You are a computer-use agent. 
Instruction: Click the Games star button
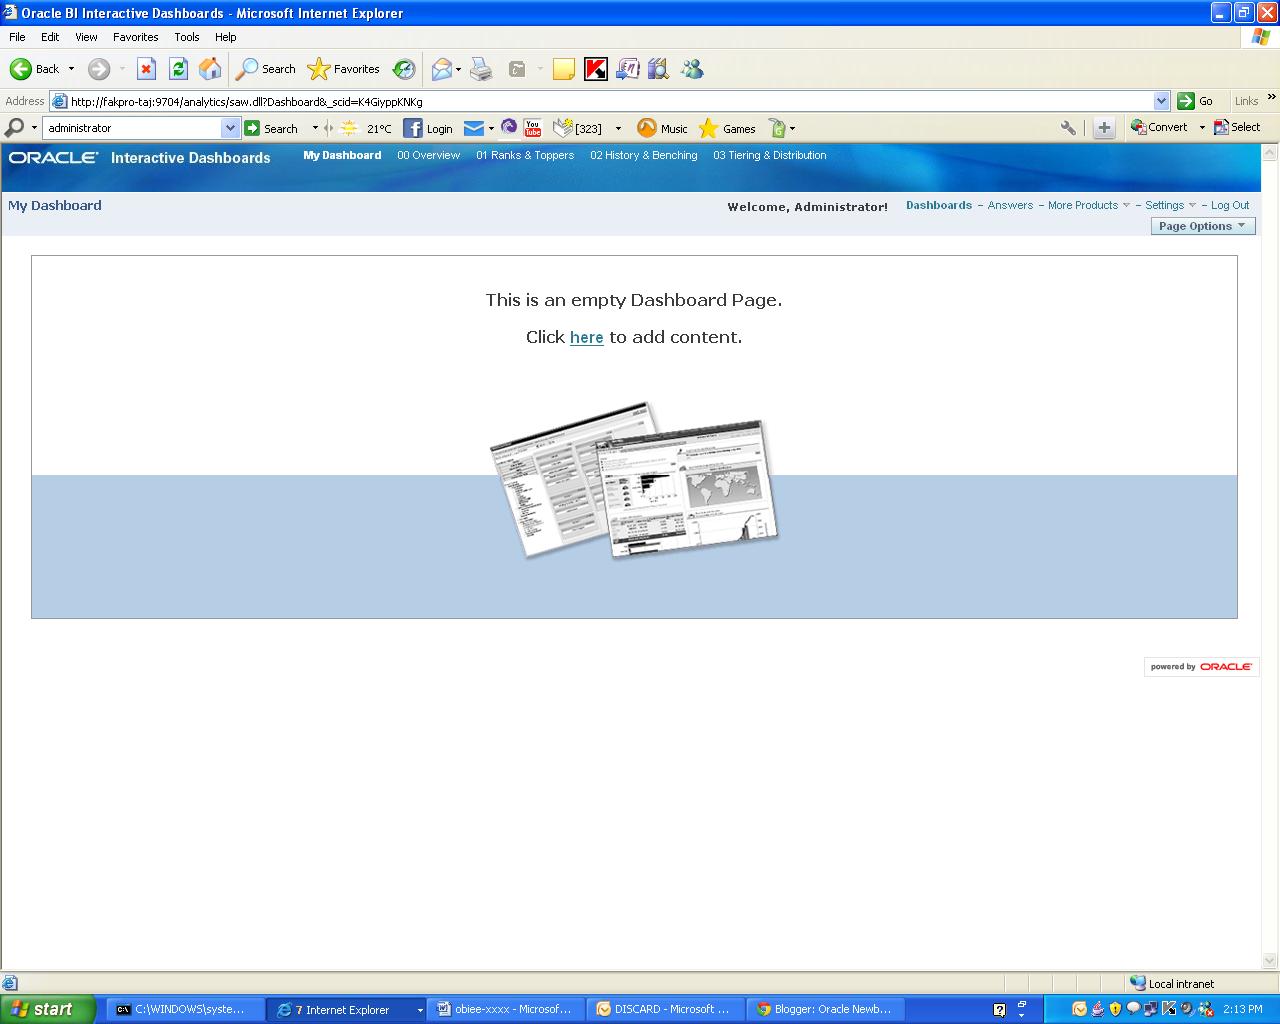point(727,128)
